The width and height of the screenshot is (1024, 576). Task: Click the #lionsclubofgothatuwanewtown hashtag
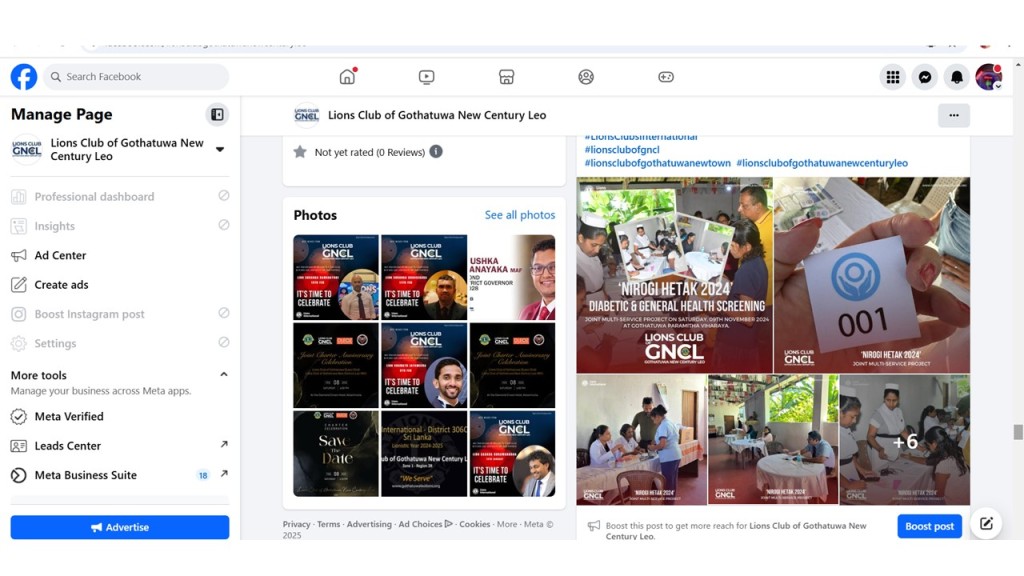[x=658, y=163]
